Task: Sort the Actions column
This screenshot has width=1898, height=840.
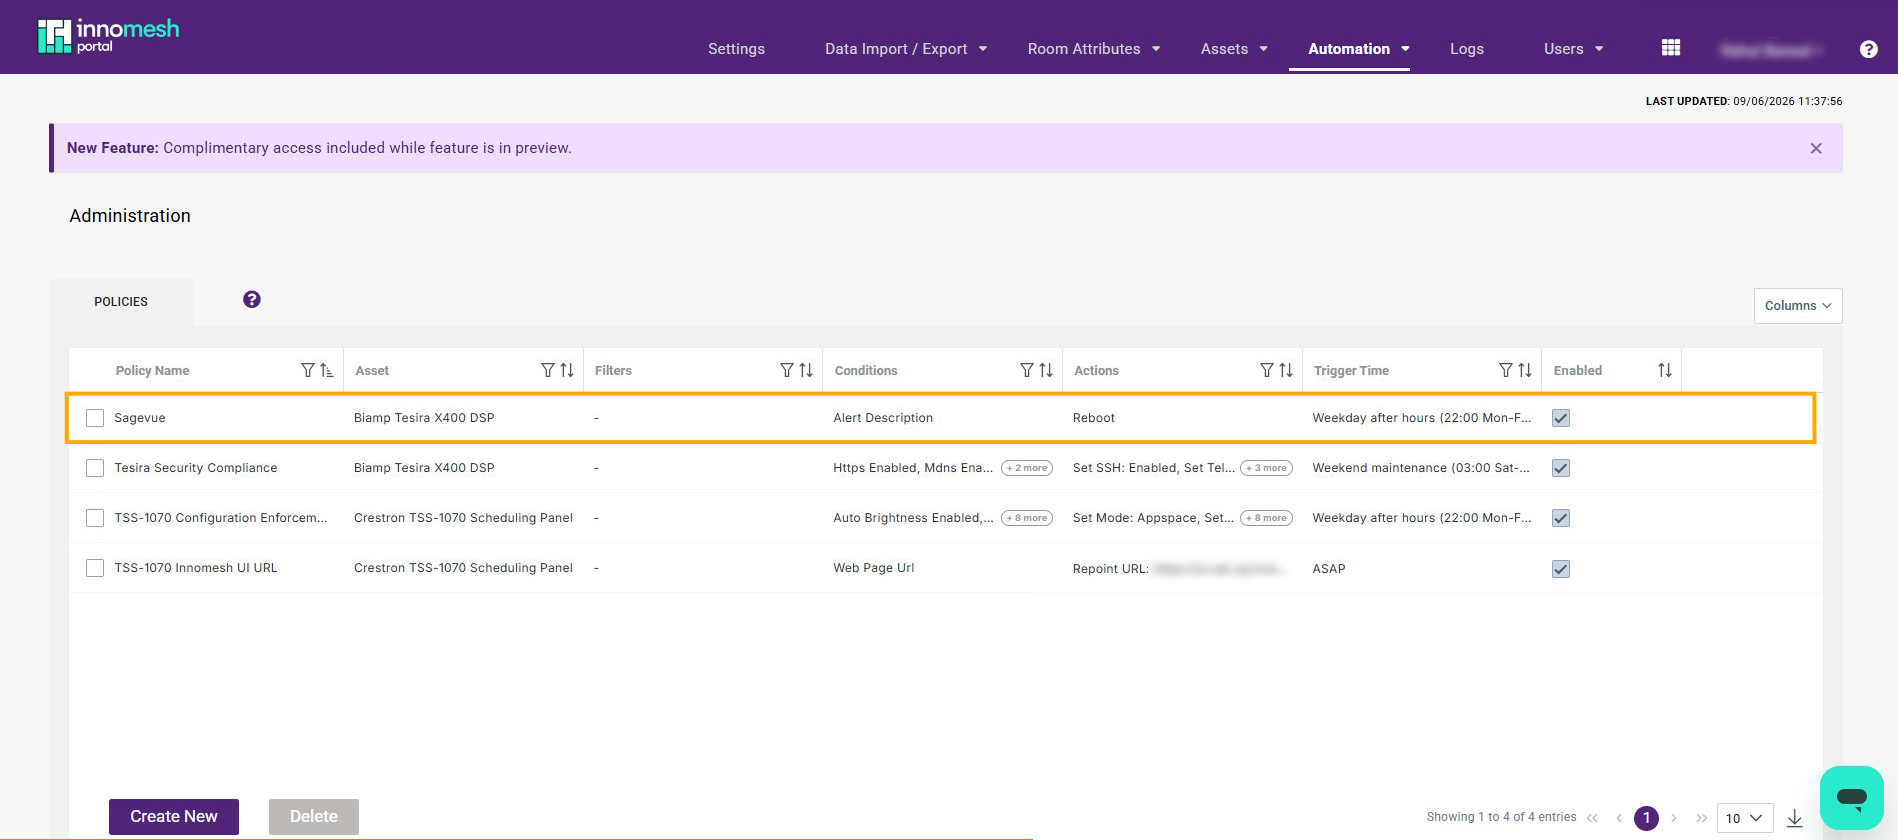Action: tap(1286, 370)
